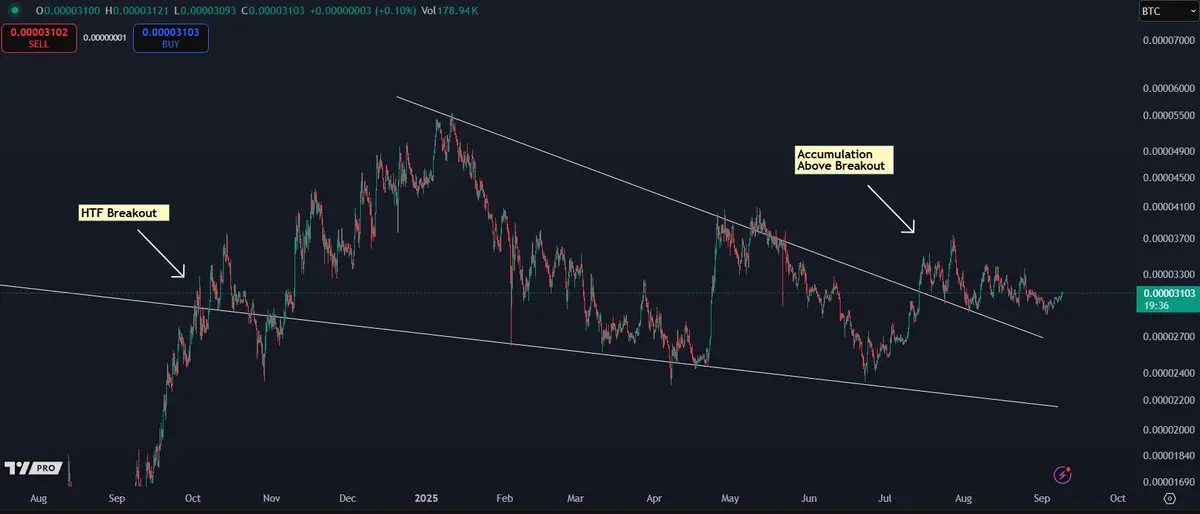Open the lightning flash alerts icon
Screen dimensions: 1200x514
click(x=1064, y=474)
